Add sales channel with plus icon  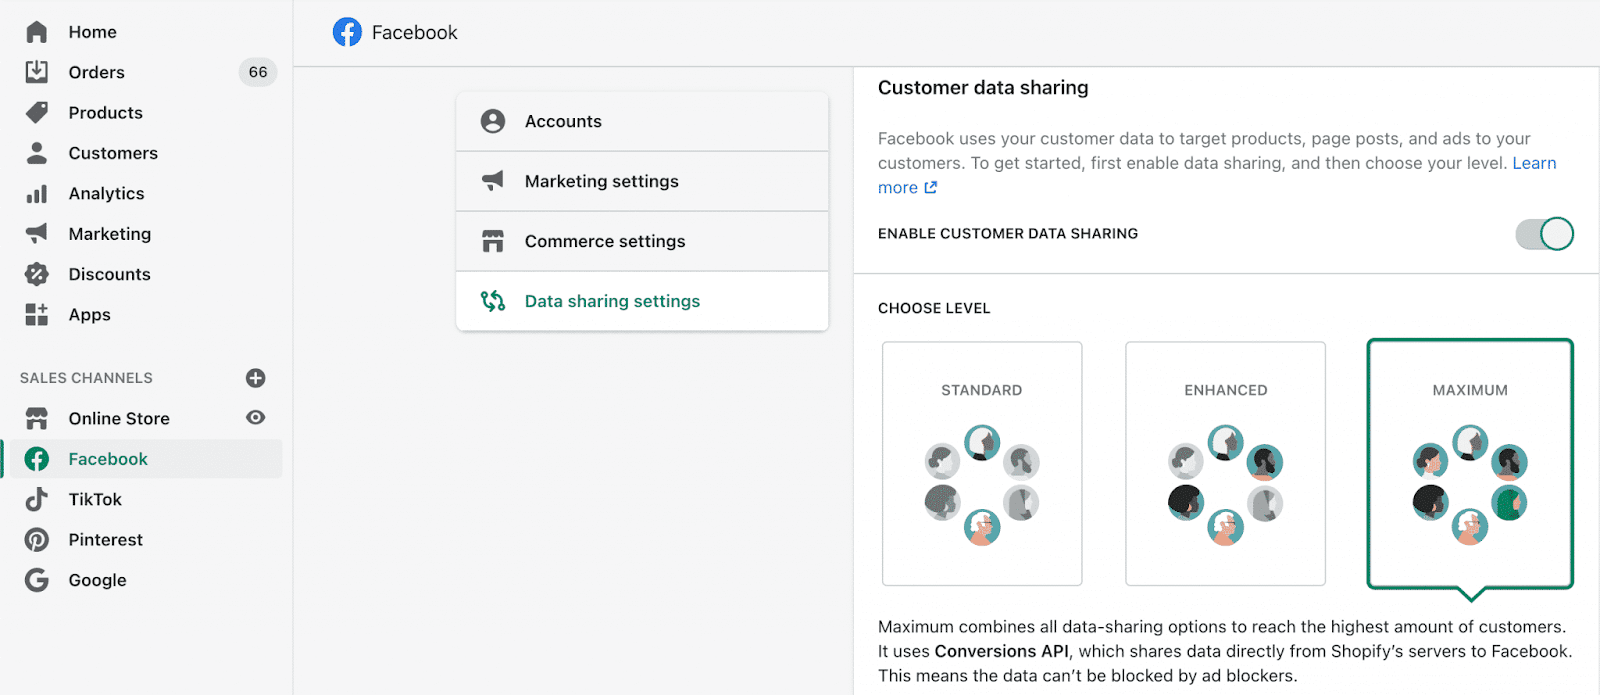[256, 378]
